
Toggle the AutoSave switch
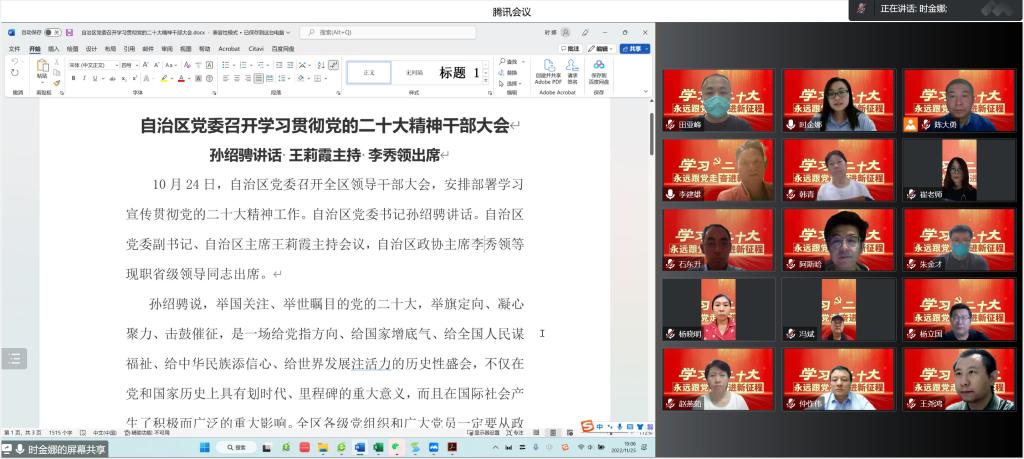click(x=52, y=32)
